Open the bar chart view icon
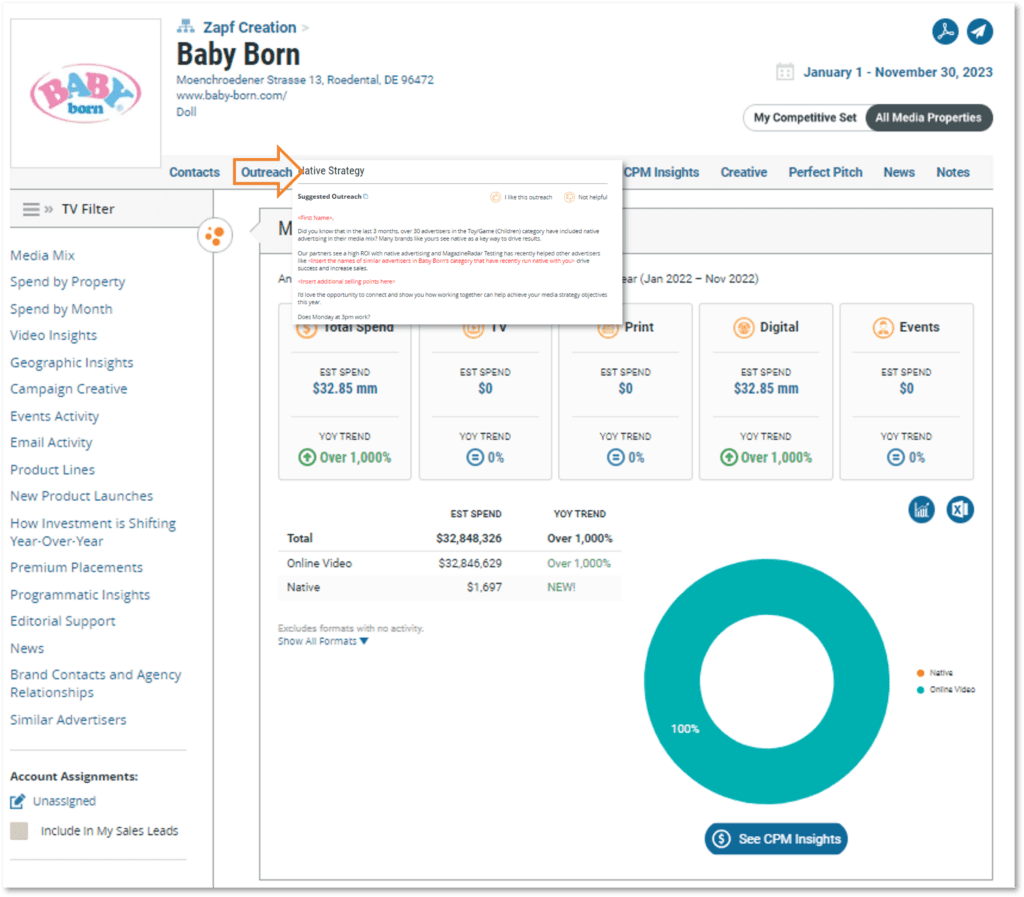Screen dimensions: 1024x897 (x=921, y=509)
